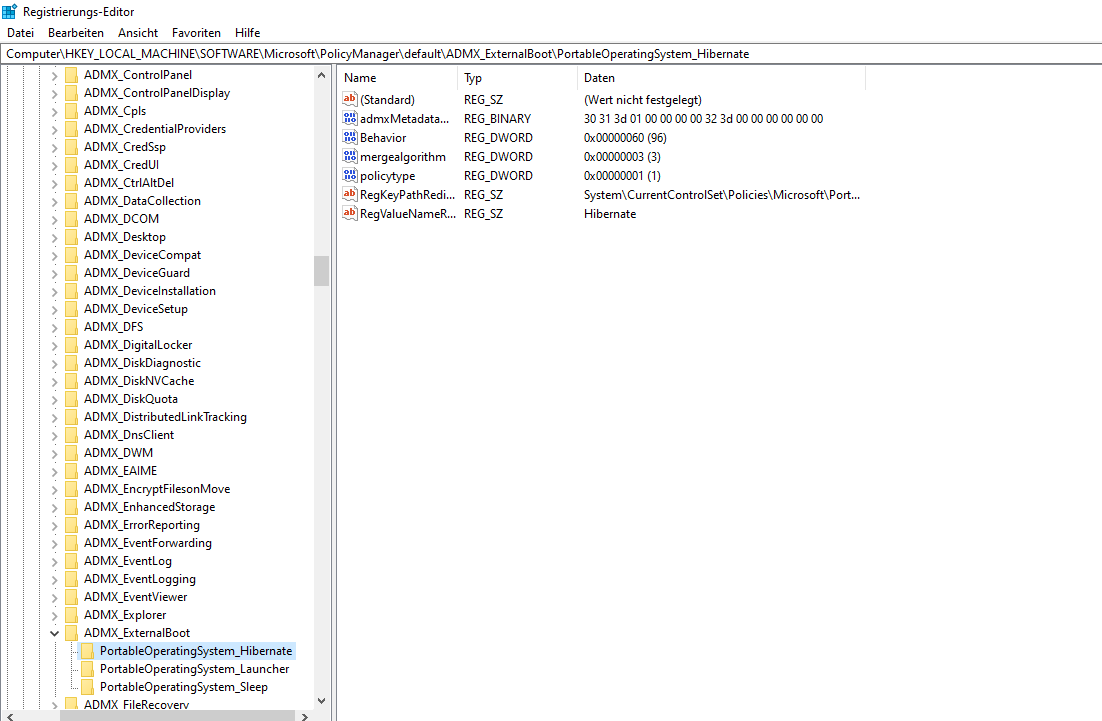Select the ADMX_DeviceCompat tree item
The width and height of the screenshot is (1102, 721).
[142, 254]
